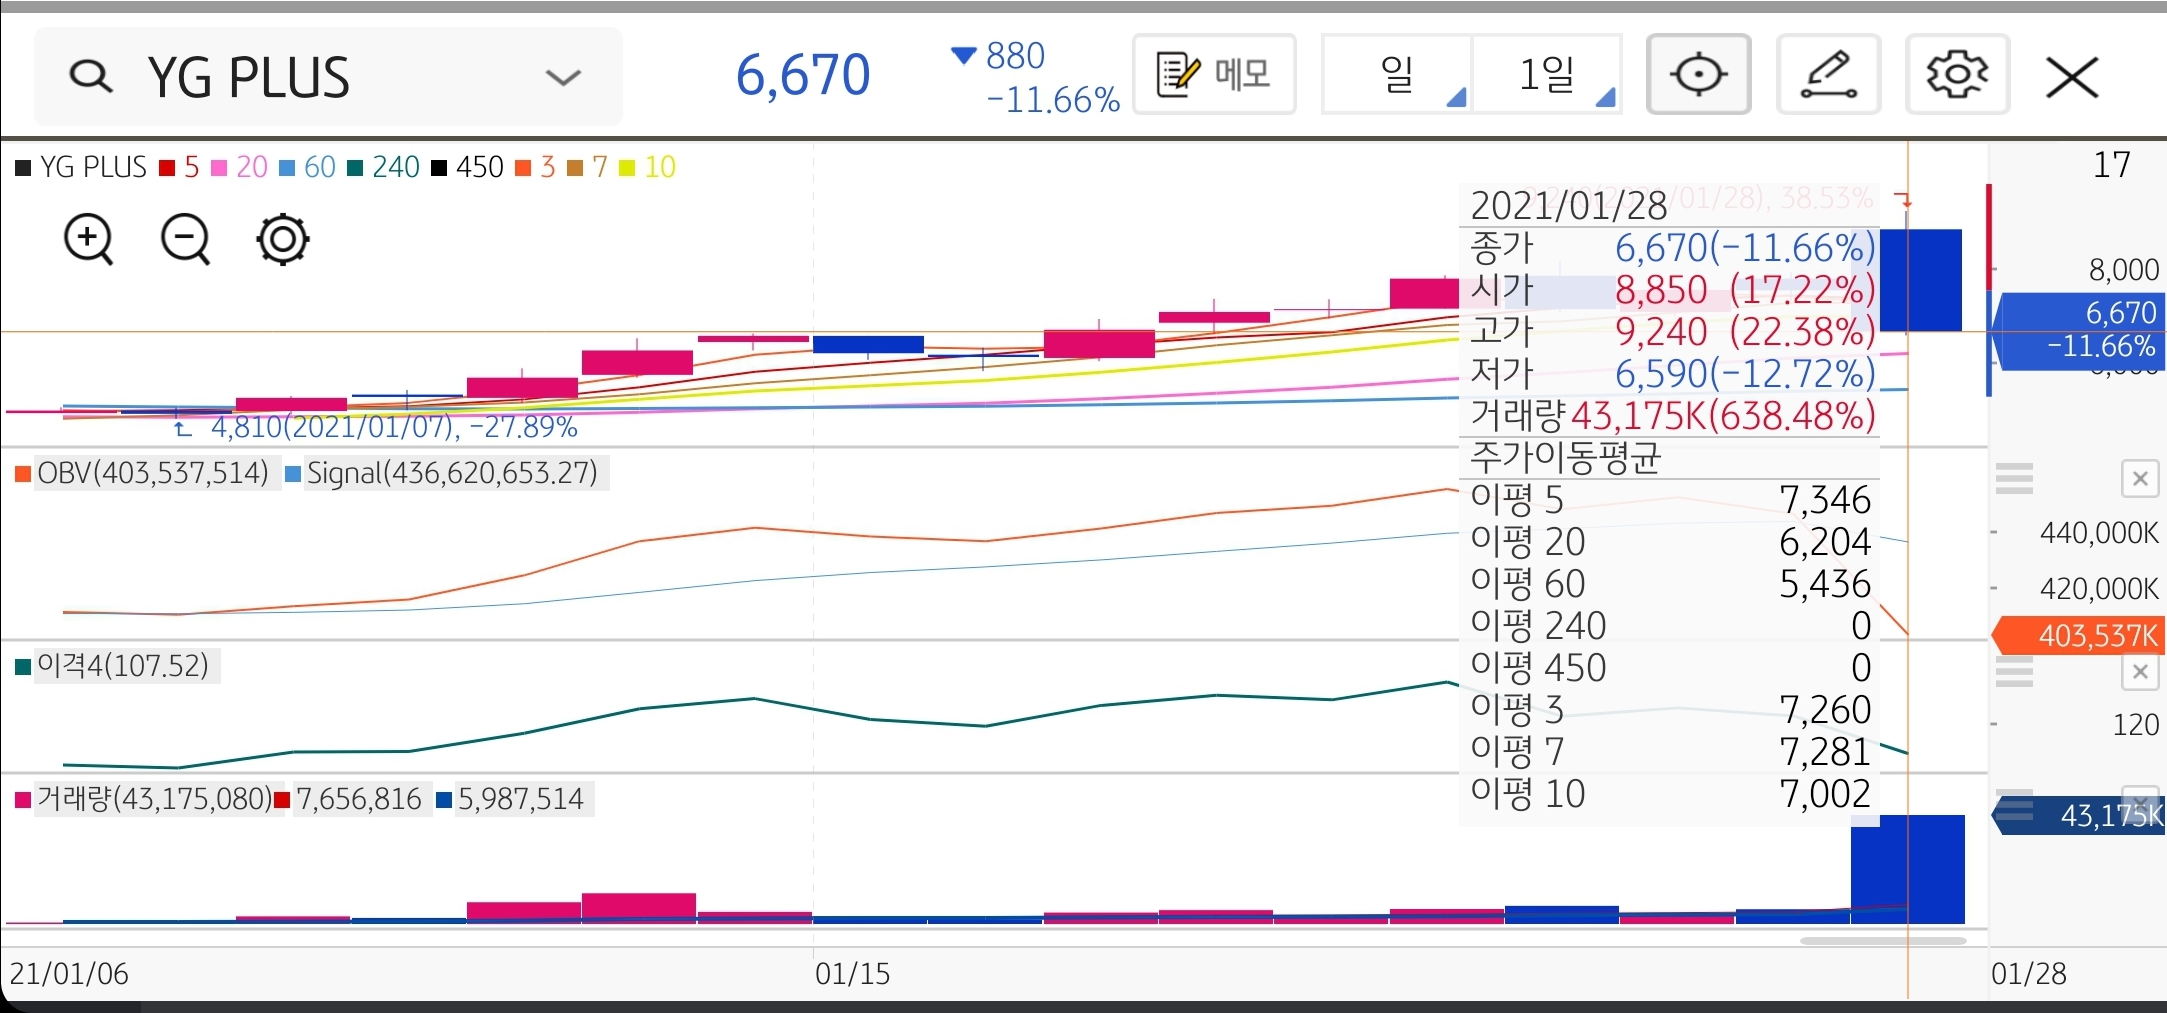
Task: Click the 450 moving average legend
Action: coord(468,167)
